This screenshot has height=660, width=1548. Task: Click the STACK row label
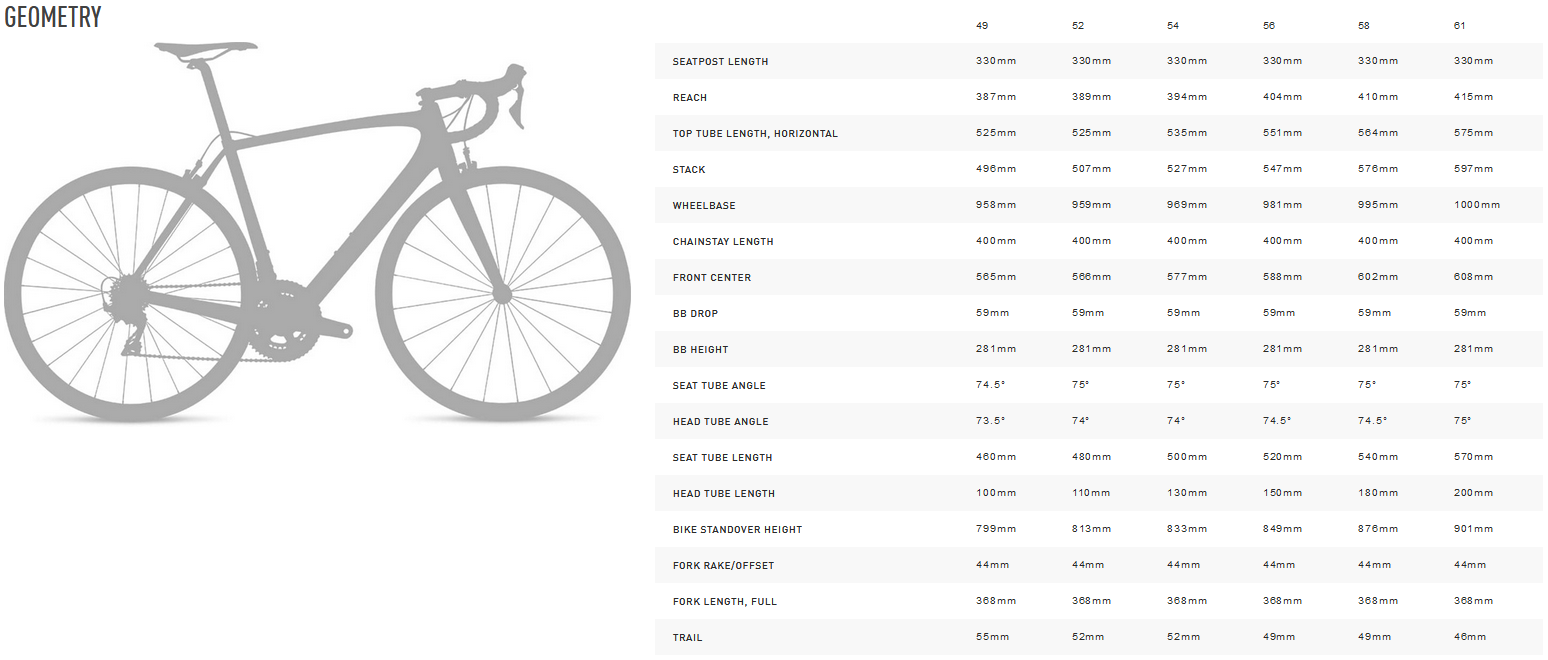(689, 170)
